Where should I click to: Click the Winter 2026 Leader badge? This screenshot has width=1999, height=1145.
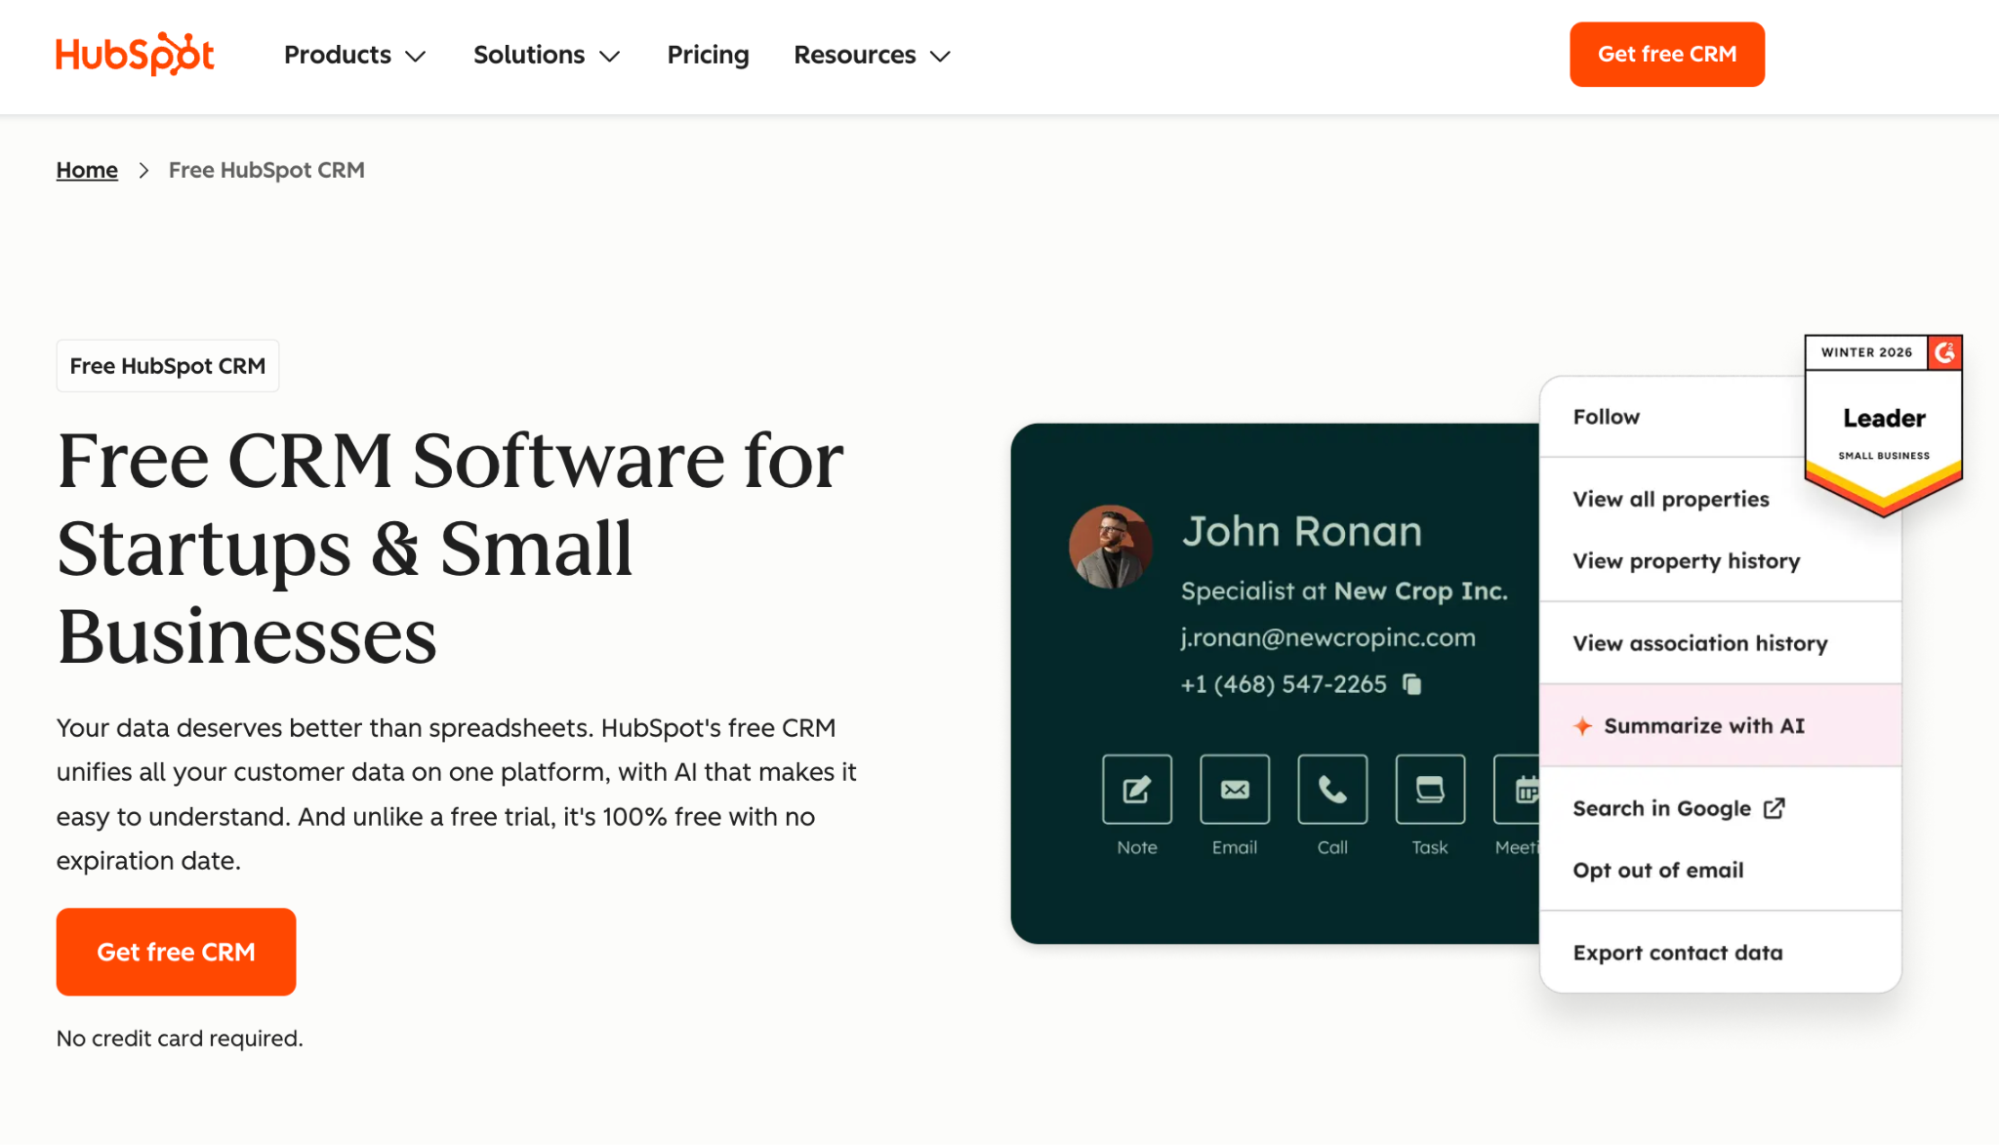click(x=1884, y=425)
